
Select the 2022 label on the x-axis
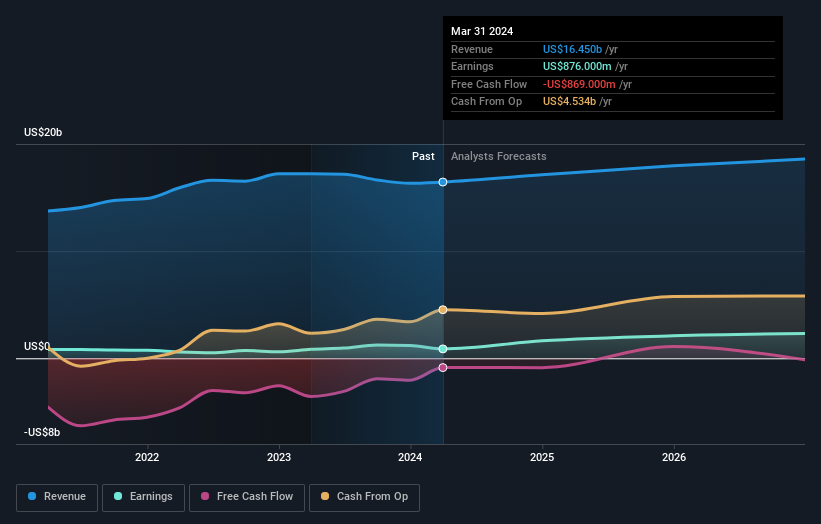coord(147,457)
